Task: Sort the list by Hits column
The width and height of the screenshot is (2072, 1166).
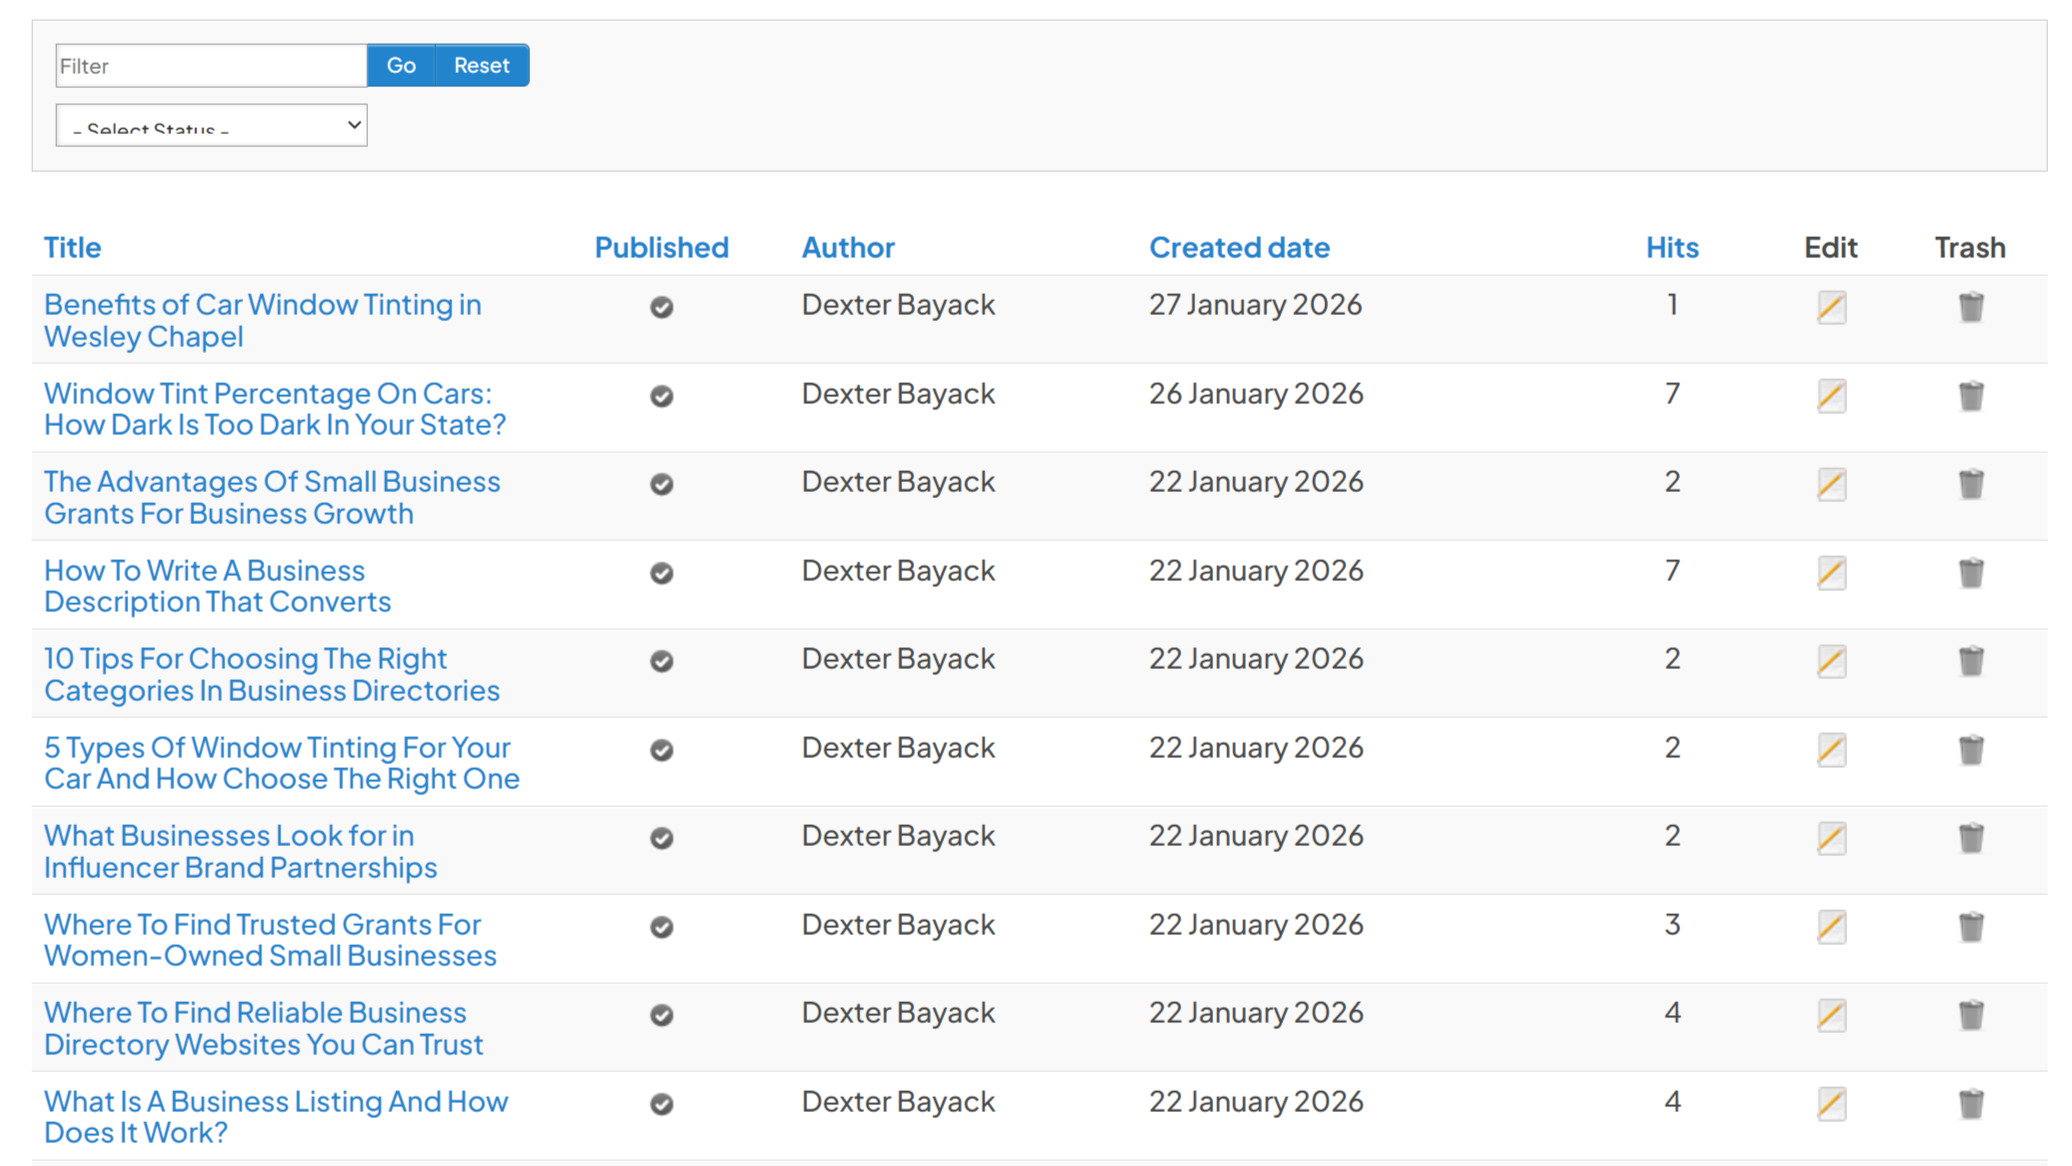Action: [1672, 247]
